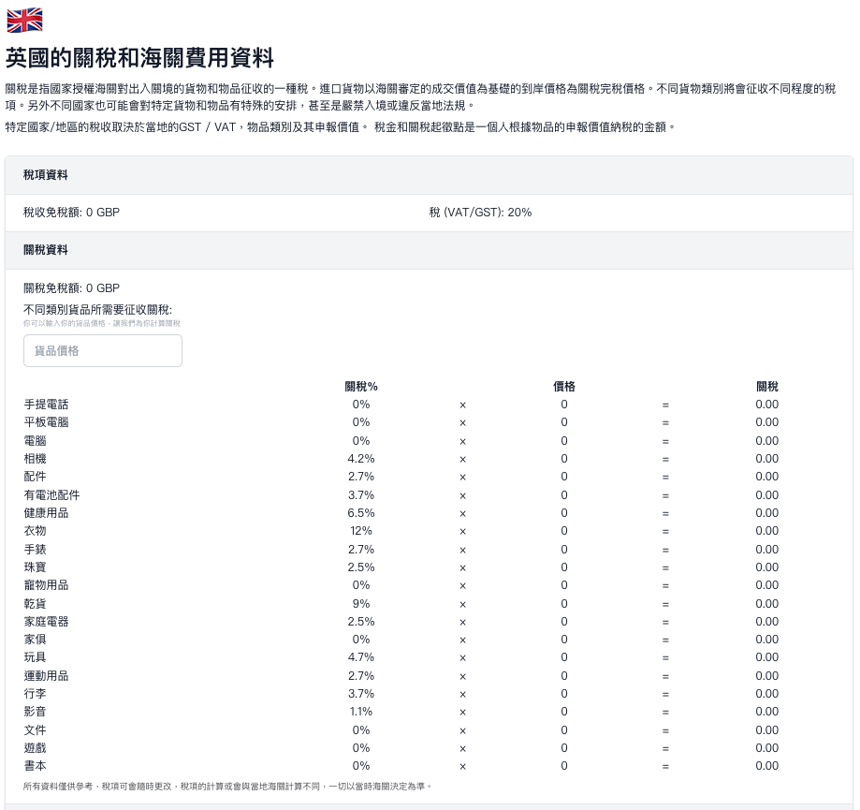Click the 稅項資料 section header
Screen dimensions: 860x810
click(46, 175)
